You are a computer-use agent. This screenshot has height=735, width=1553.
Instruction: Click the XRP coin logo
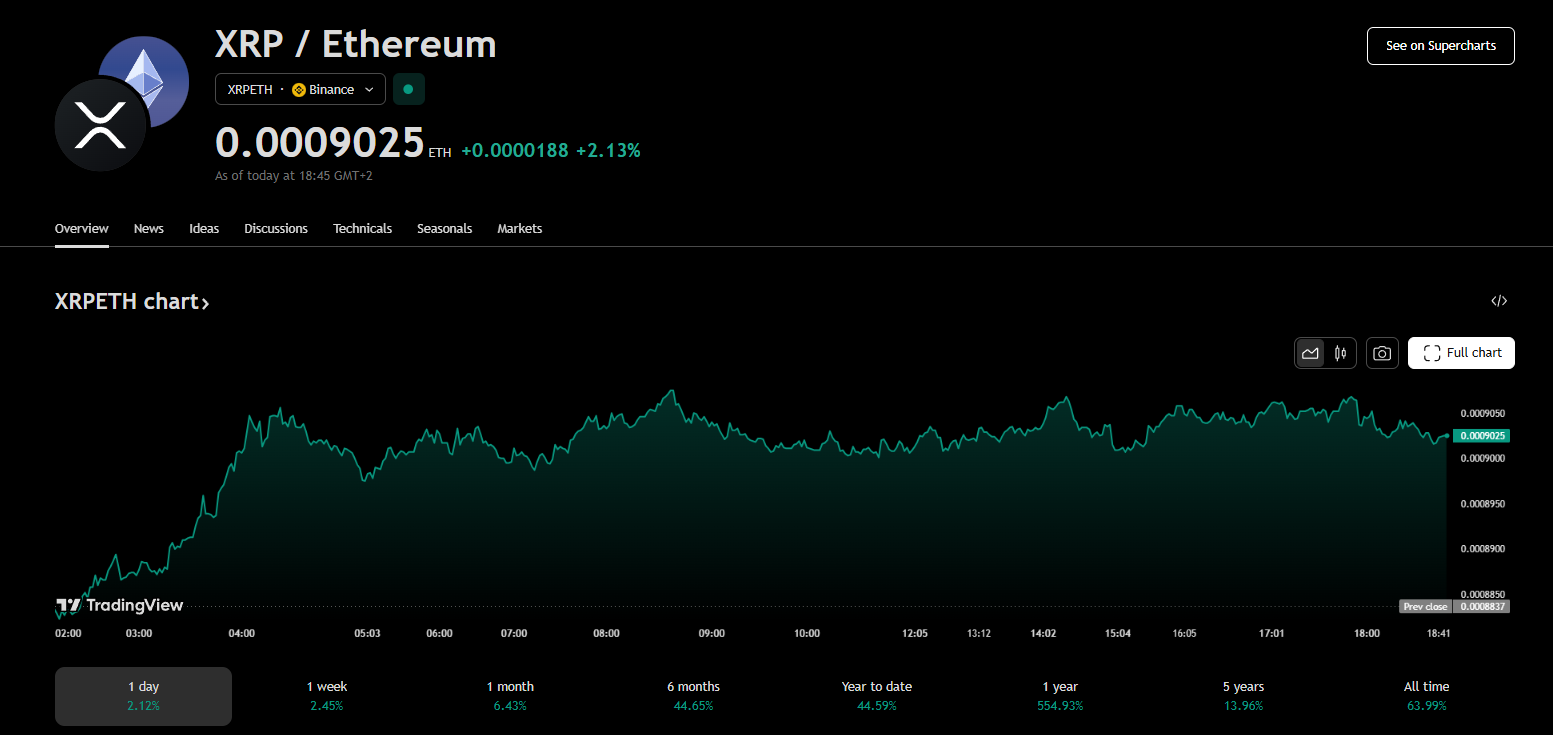pos(102,124)
